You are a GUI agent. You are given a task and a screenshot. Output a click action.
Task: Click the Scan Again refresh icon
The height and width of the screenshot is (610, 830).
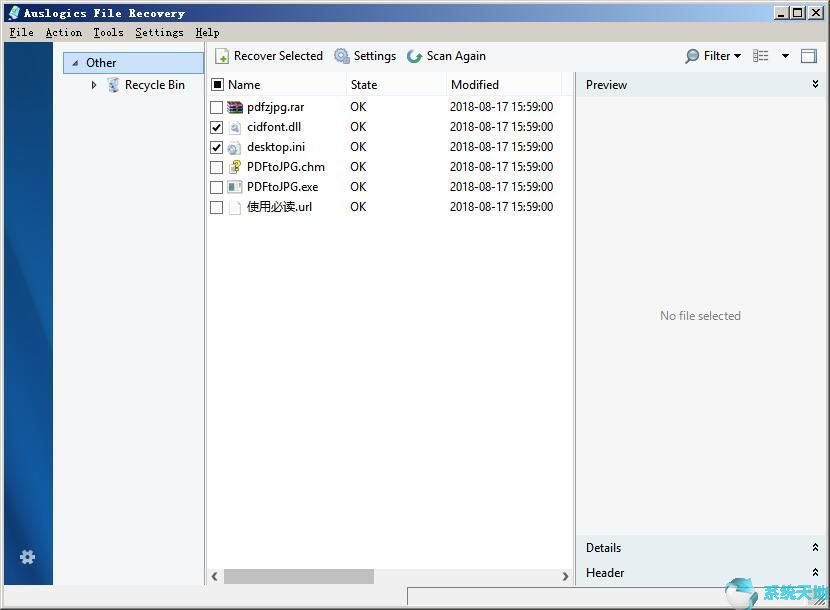pyautogui.click(x=414, y=56)
